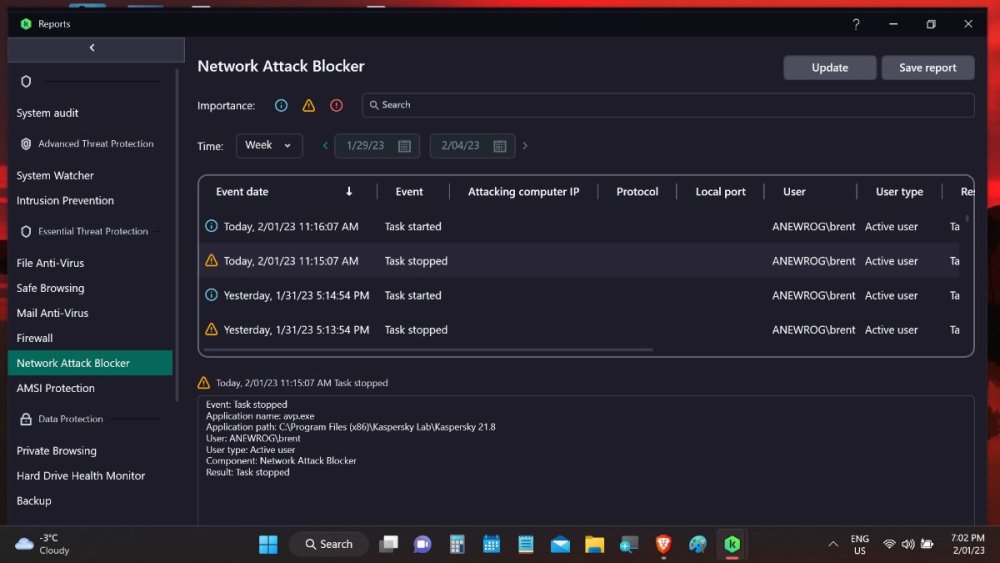Open Mail Anti-Virus report
Screen dimensions: 1000x563
pyautogui.click(x=52, y=313)
